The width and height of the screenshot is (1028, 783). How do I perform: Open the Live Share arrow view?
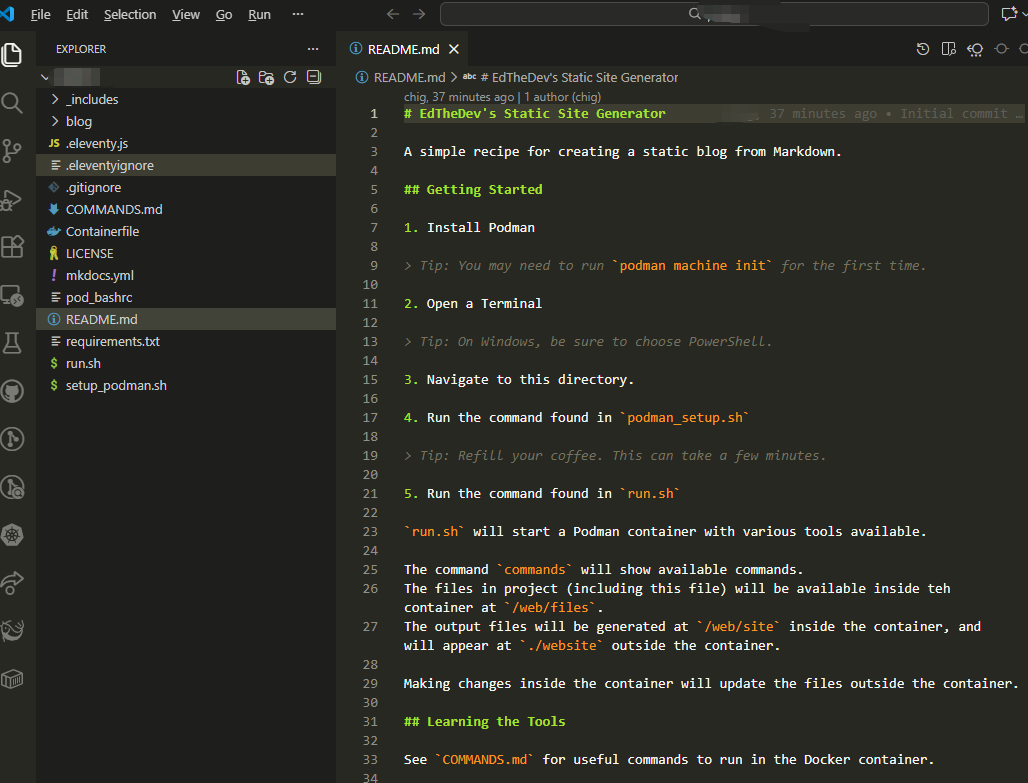(x=12, y=582)
